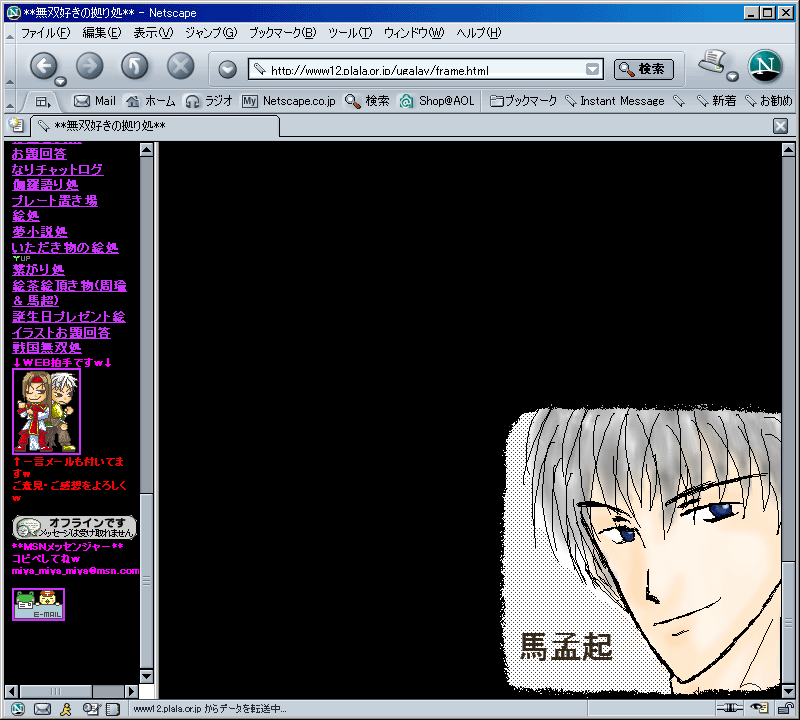The width and height of the screenshot is (800, 720).
Task: Click the ホーム home toolbar button
Action: 151,101
